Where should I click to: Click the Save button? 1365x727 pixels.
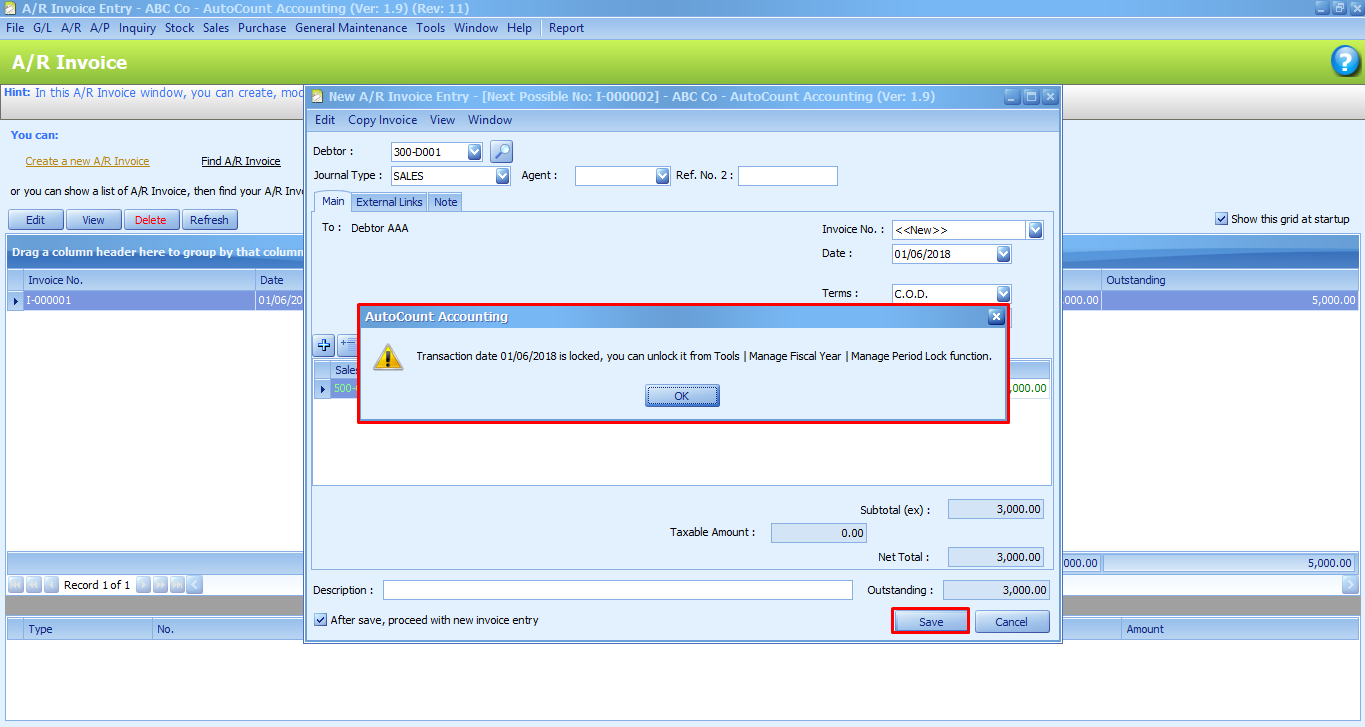931,621
